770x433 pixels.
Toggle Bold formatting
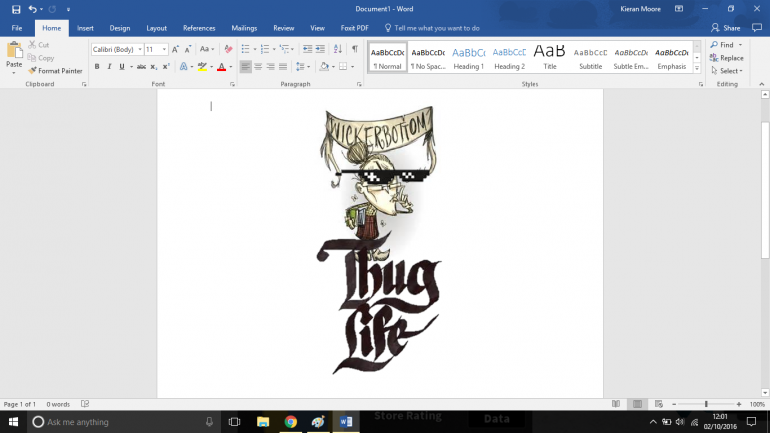click(97, 67)
